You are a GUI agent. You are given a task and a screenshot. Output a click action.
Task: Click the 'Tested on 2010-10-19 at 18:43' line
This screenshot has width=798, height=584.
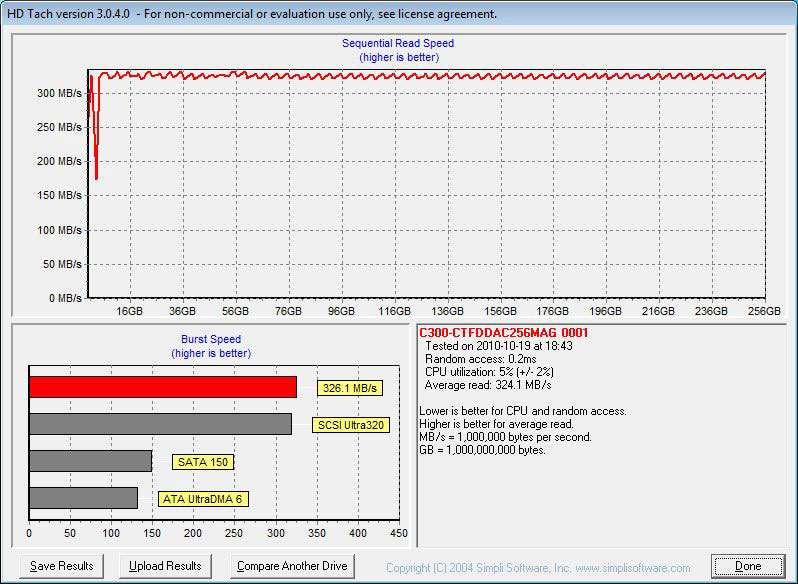pos(499,346)
